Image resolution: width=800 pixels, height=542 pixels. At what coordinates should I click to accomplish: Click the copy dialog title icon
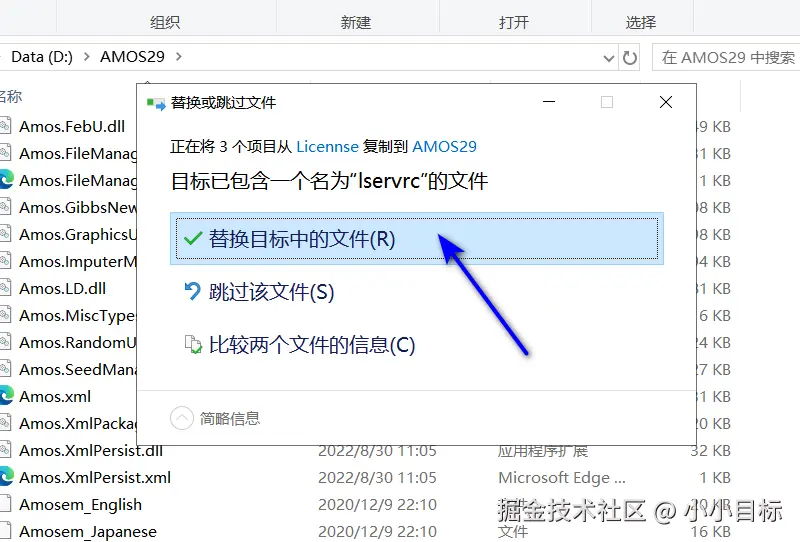(x=156, y=104)
